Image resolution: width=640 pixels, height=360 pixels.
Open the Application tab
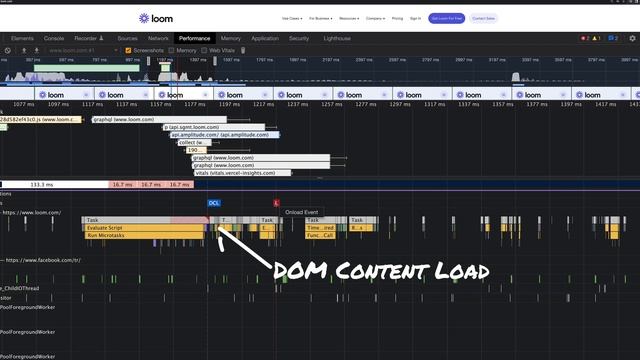pyautogui.click(x=265, y=38)
